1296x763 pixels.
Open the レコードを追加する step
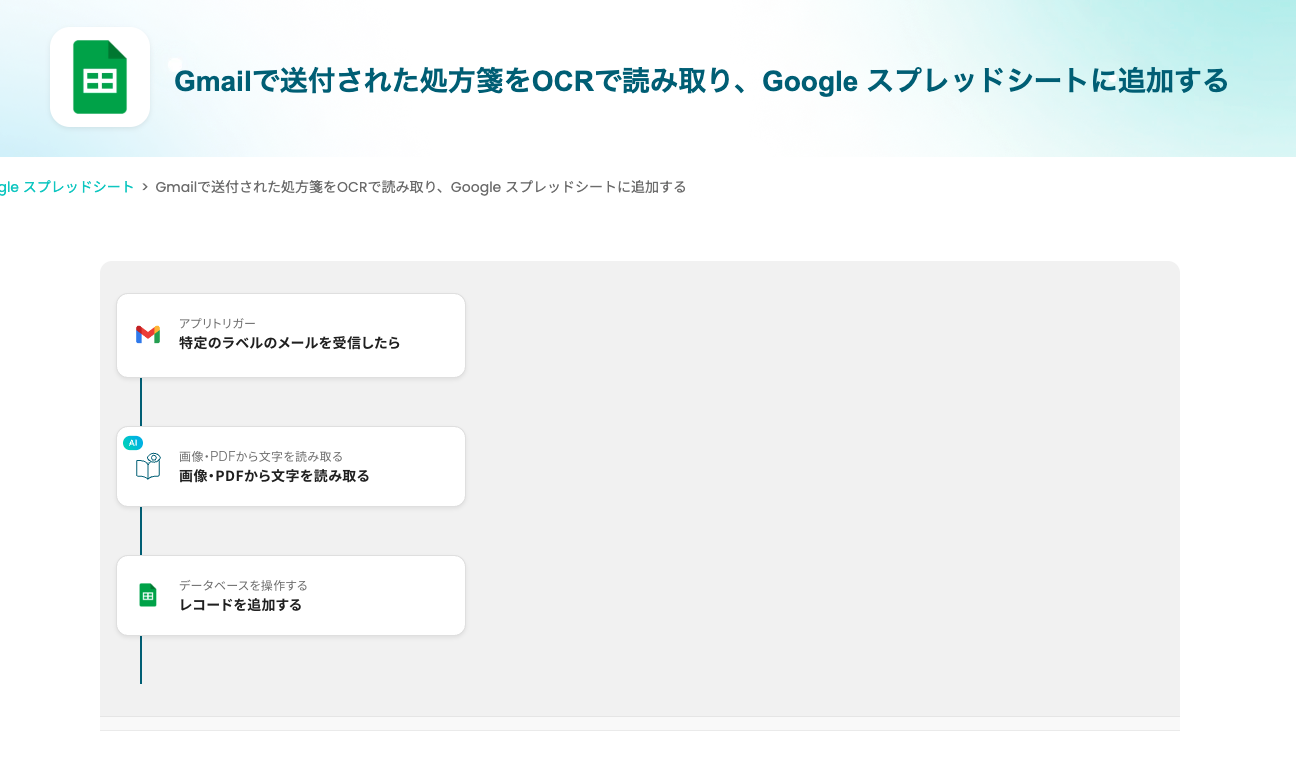click(x=240, y=605)
